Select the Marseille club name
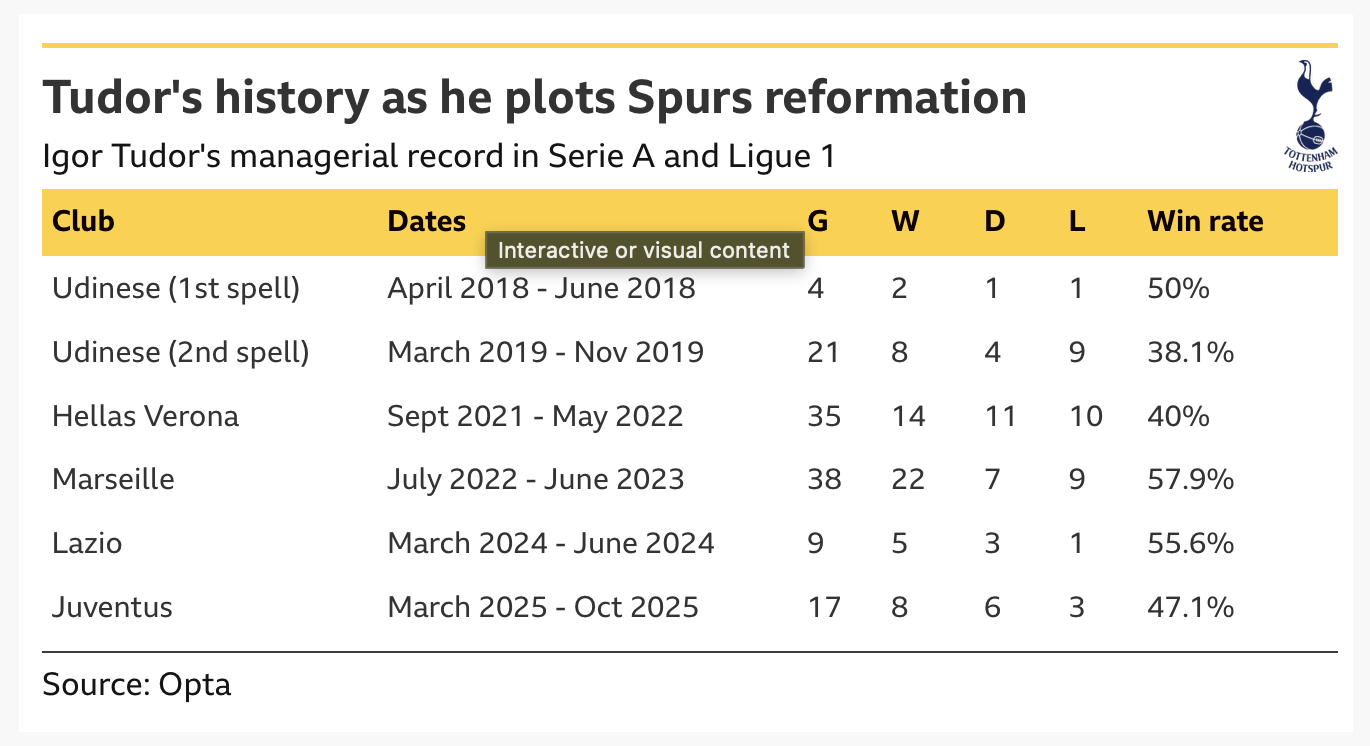 [113, 479]
